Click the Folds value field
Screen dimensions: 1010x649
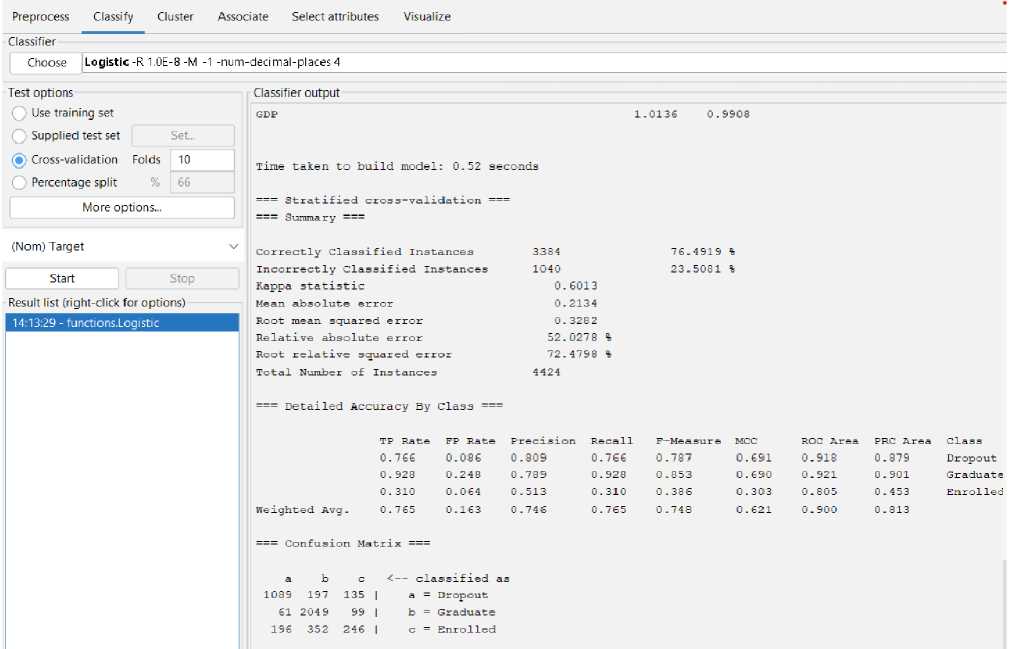coord(202,160)
